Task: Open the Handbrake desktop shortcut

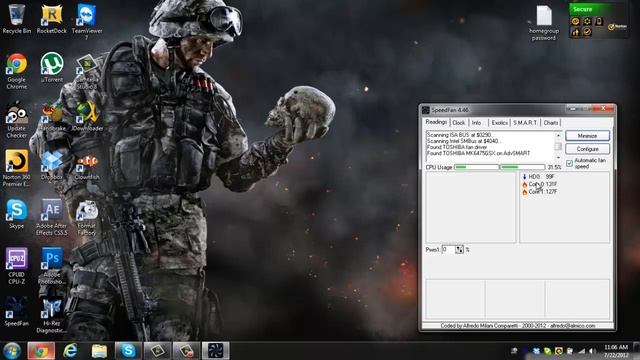Action: tap(52, 116)
